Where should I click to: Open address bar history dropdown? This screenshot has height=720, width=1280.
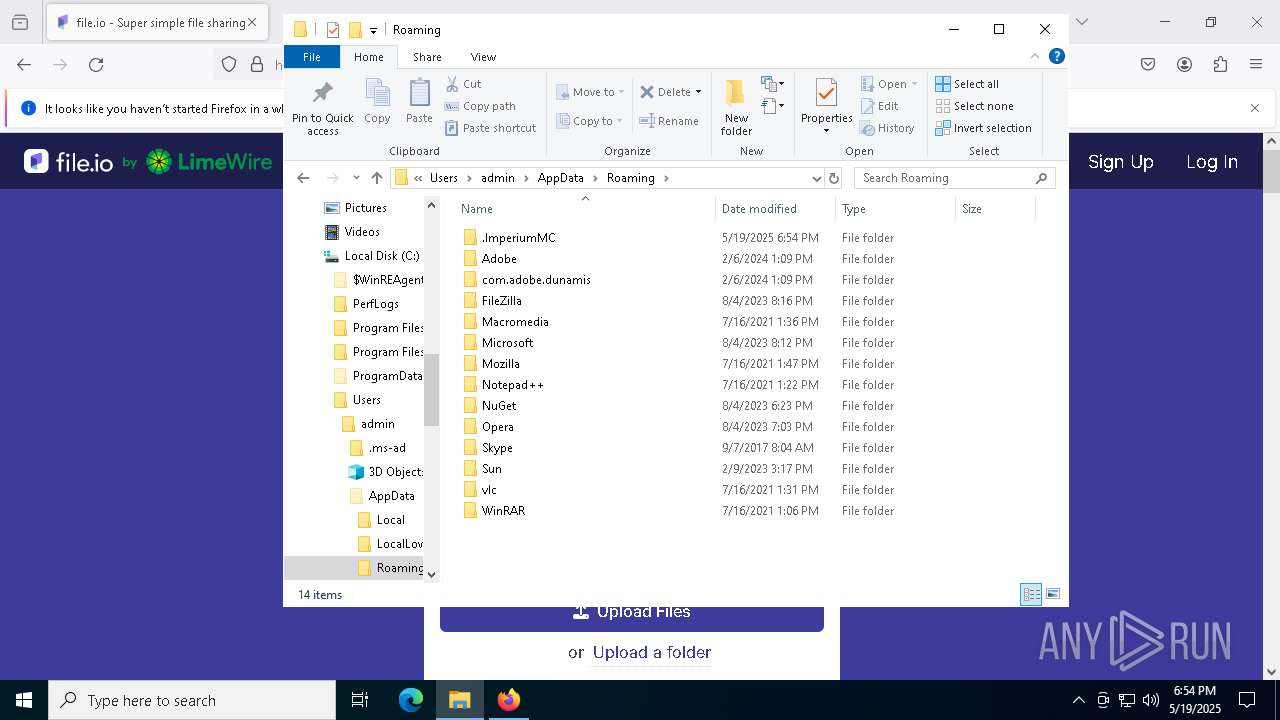[x=816, y=178]
